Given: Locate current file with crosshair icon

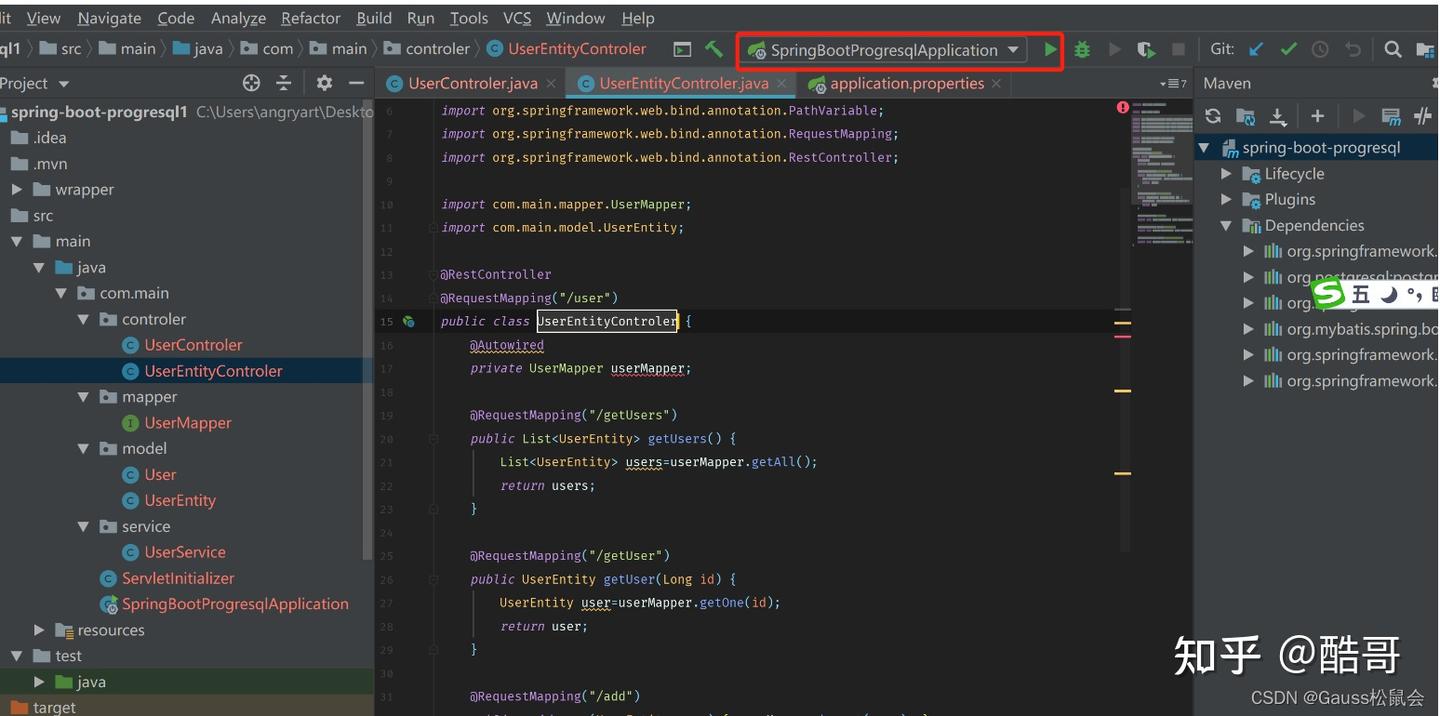Looking at the screenshot, I should point(251,83).
